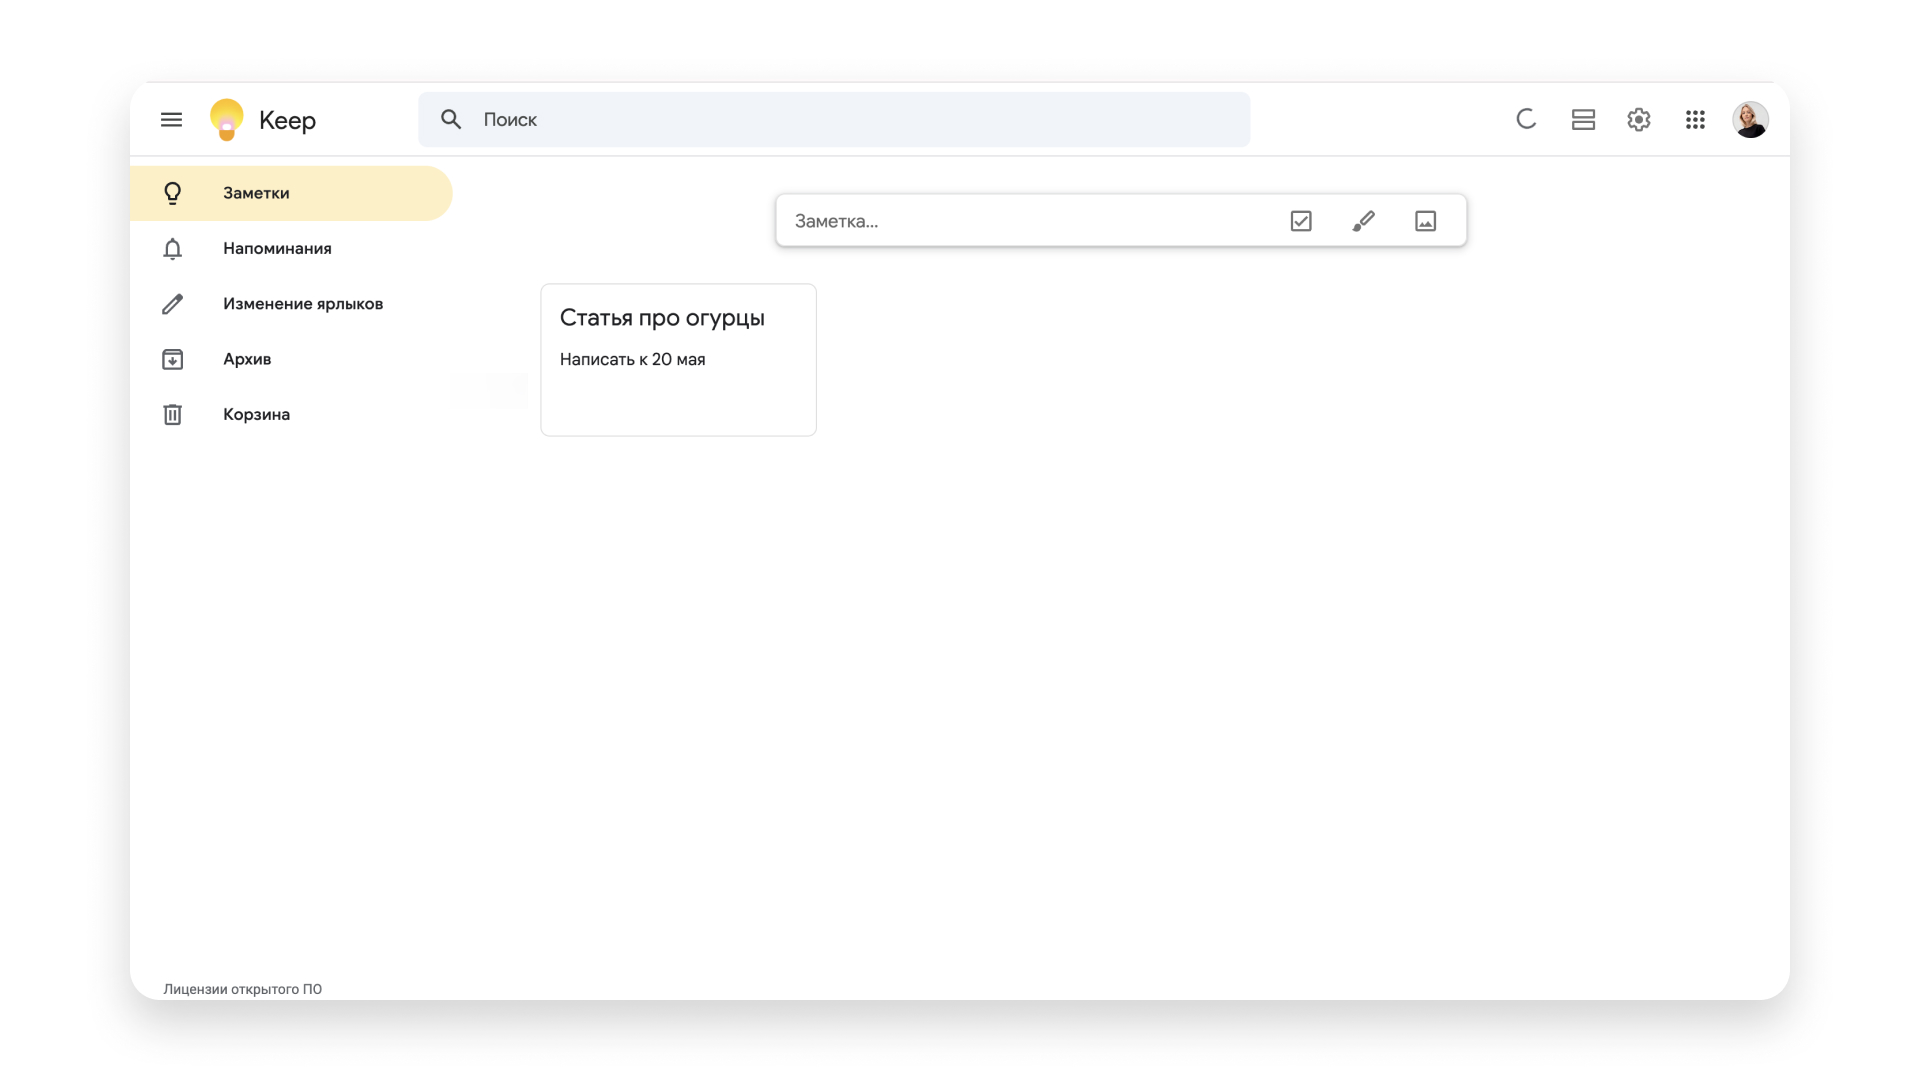
Task: Click the Keep title text
Action: (287, 121)
